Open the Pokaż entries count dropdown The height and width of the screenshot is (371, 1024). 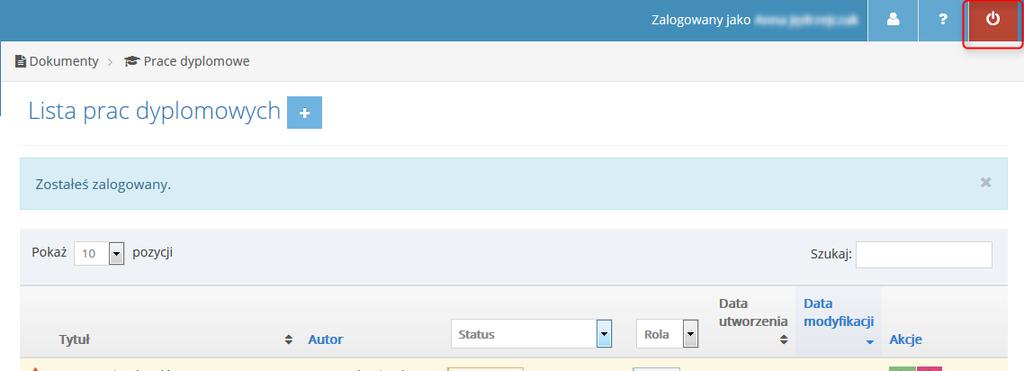tap(99, 253)
